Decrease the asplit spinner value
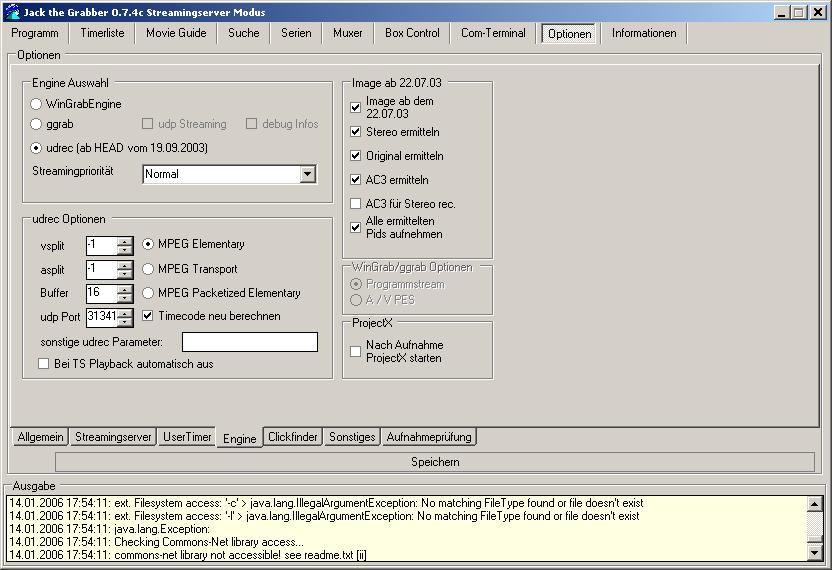Screen dimensions: 832x570 pos(125,274)
